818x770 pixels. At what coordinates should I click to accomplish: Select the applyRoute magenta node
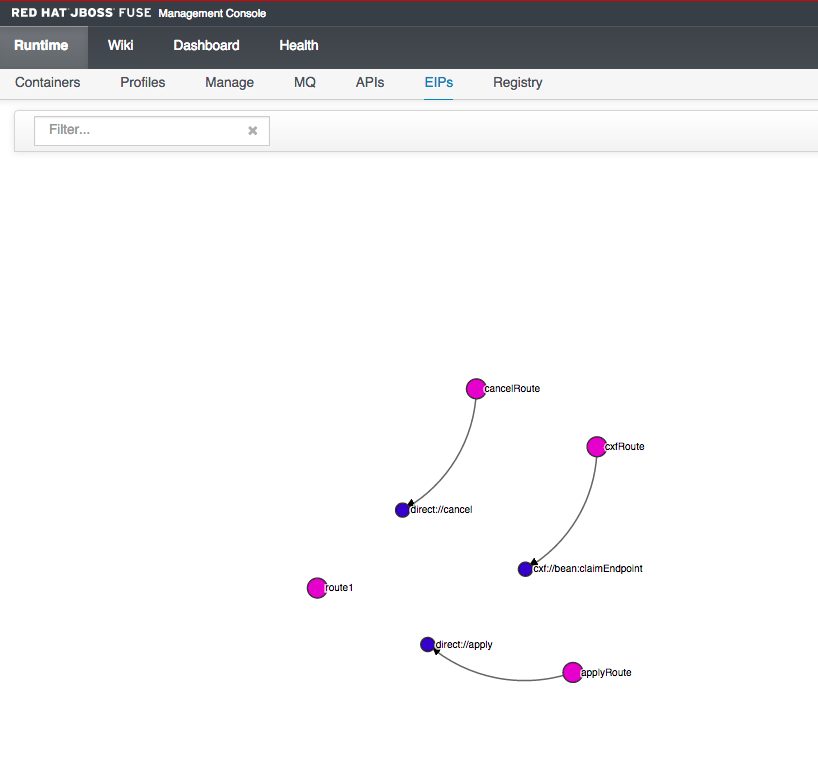point(572,672)
